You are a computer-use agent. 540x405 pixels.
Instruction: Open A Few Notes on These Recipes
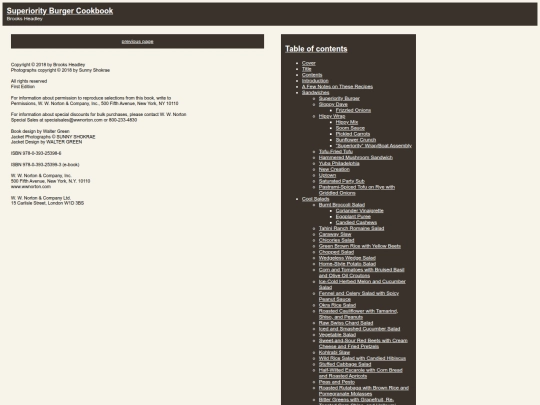pyautogui.click(x=337, y=86)
